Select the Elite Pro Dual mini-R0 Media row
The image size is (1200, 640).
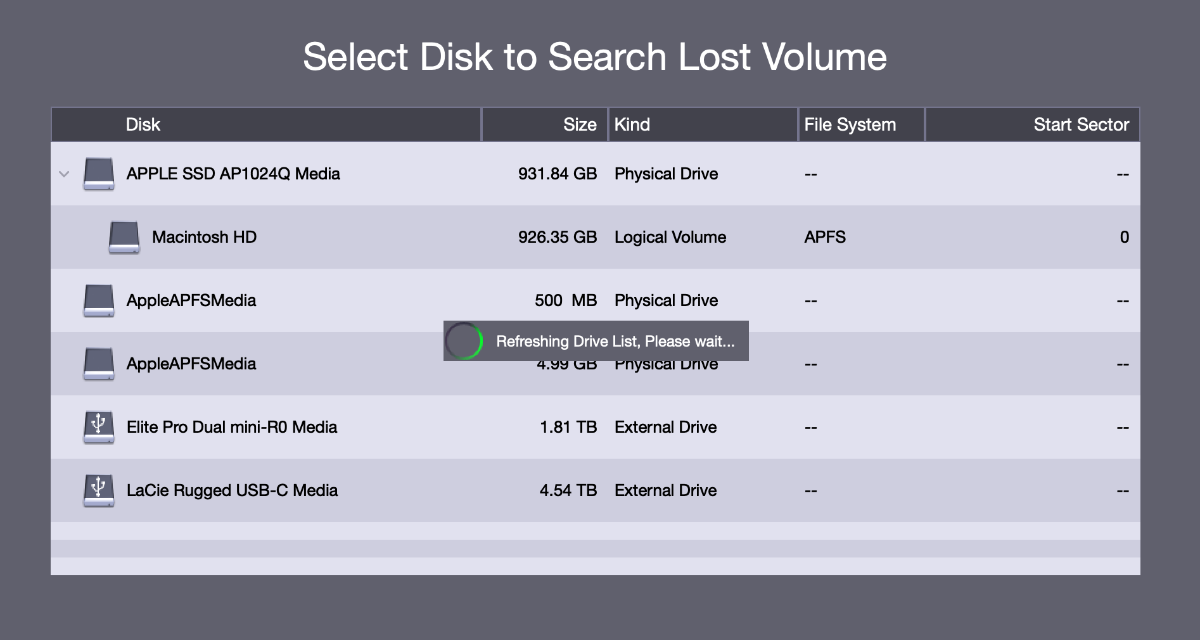click(x=232, y=427)
